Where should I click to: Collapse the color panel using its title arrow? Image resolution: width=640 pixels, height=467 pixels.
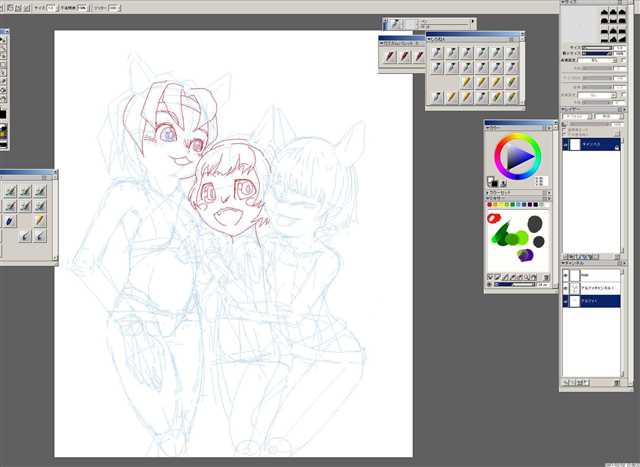pos(489,127)
